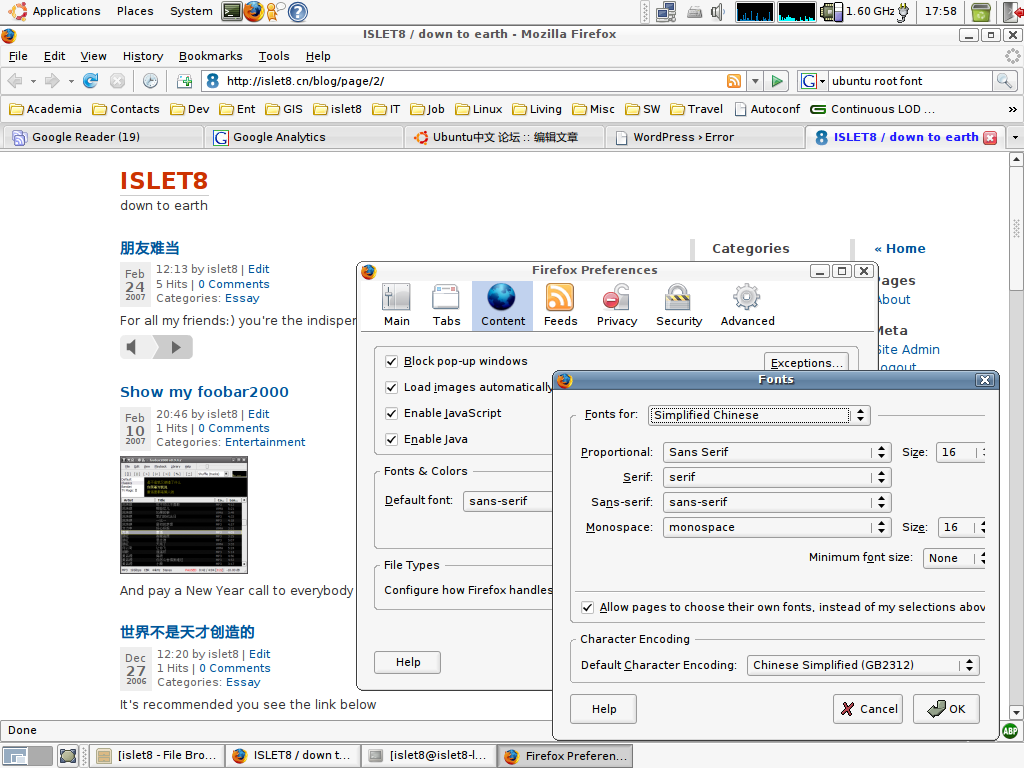The height and width of the screenshot is (768, 1024).
Task: Switch to the Google Analytics tab
Action: 304,137
